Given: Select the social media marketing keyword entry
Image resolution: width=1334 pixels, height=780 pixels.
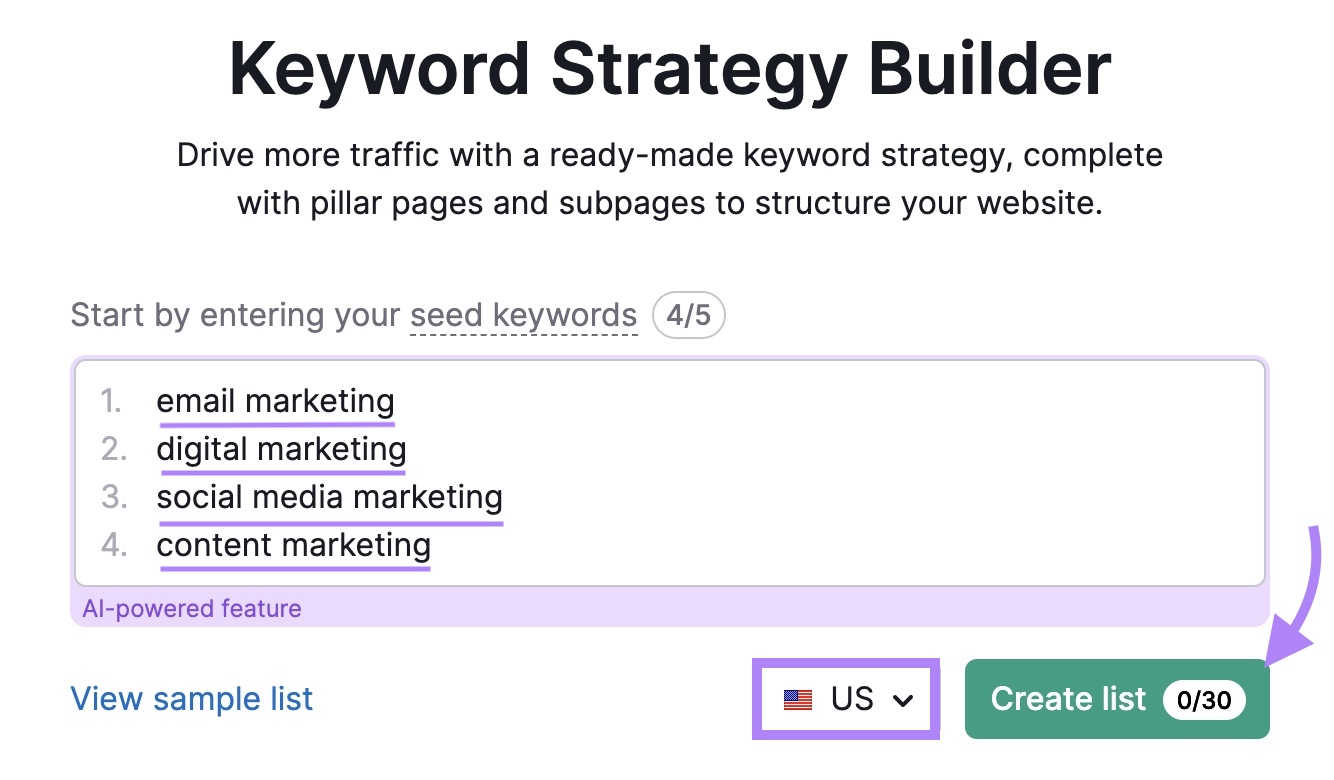Looking at the screenshot, I should 329,497.
